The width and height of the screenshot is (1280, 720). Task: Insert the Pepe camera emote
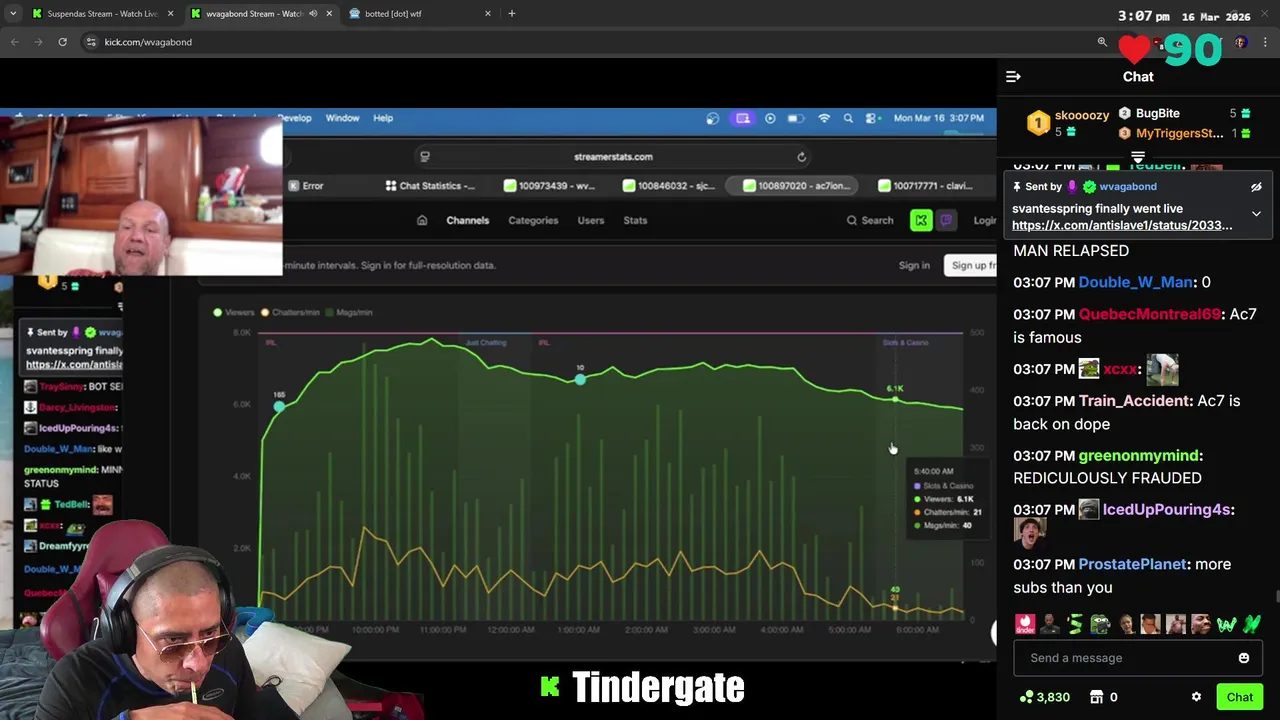tap(1100, 625)
